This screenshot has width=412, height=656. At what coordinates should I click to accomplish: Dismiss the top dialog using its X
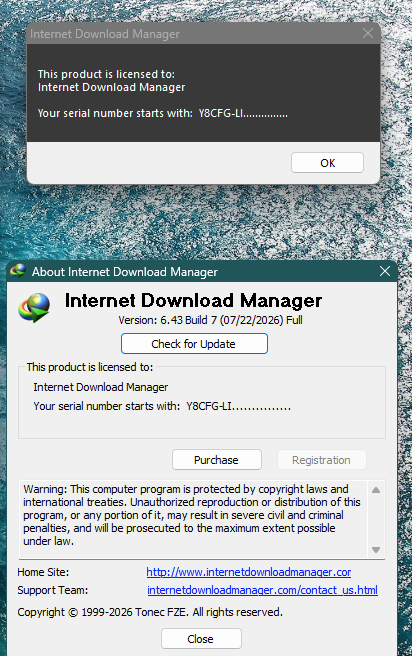pyautogui.click(x=368, y=33)
